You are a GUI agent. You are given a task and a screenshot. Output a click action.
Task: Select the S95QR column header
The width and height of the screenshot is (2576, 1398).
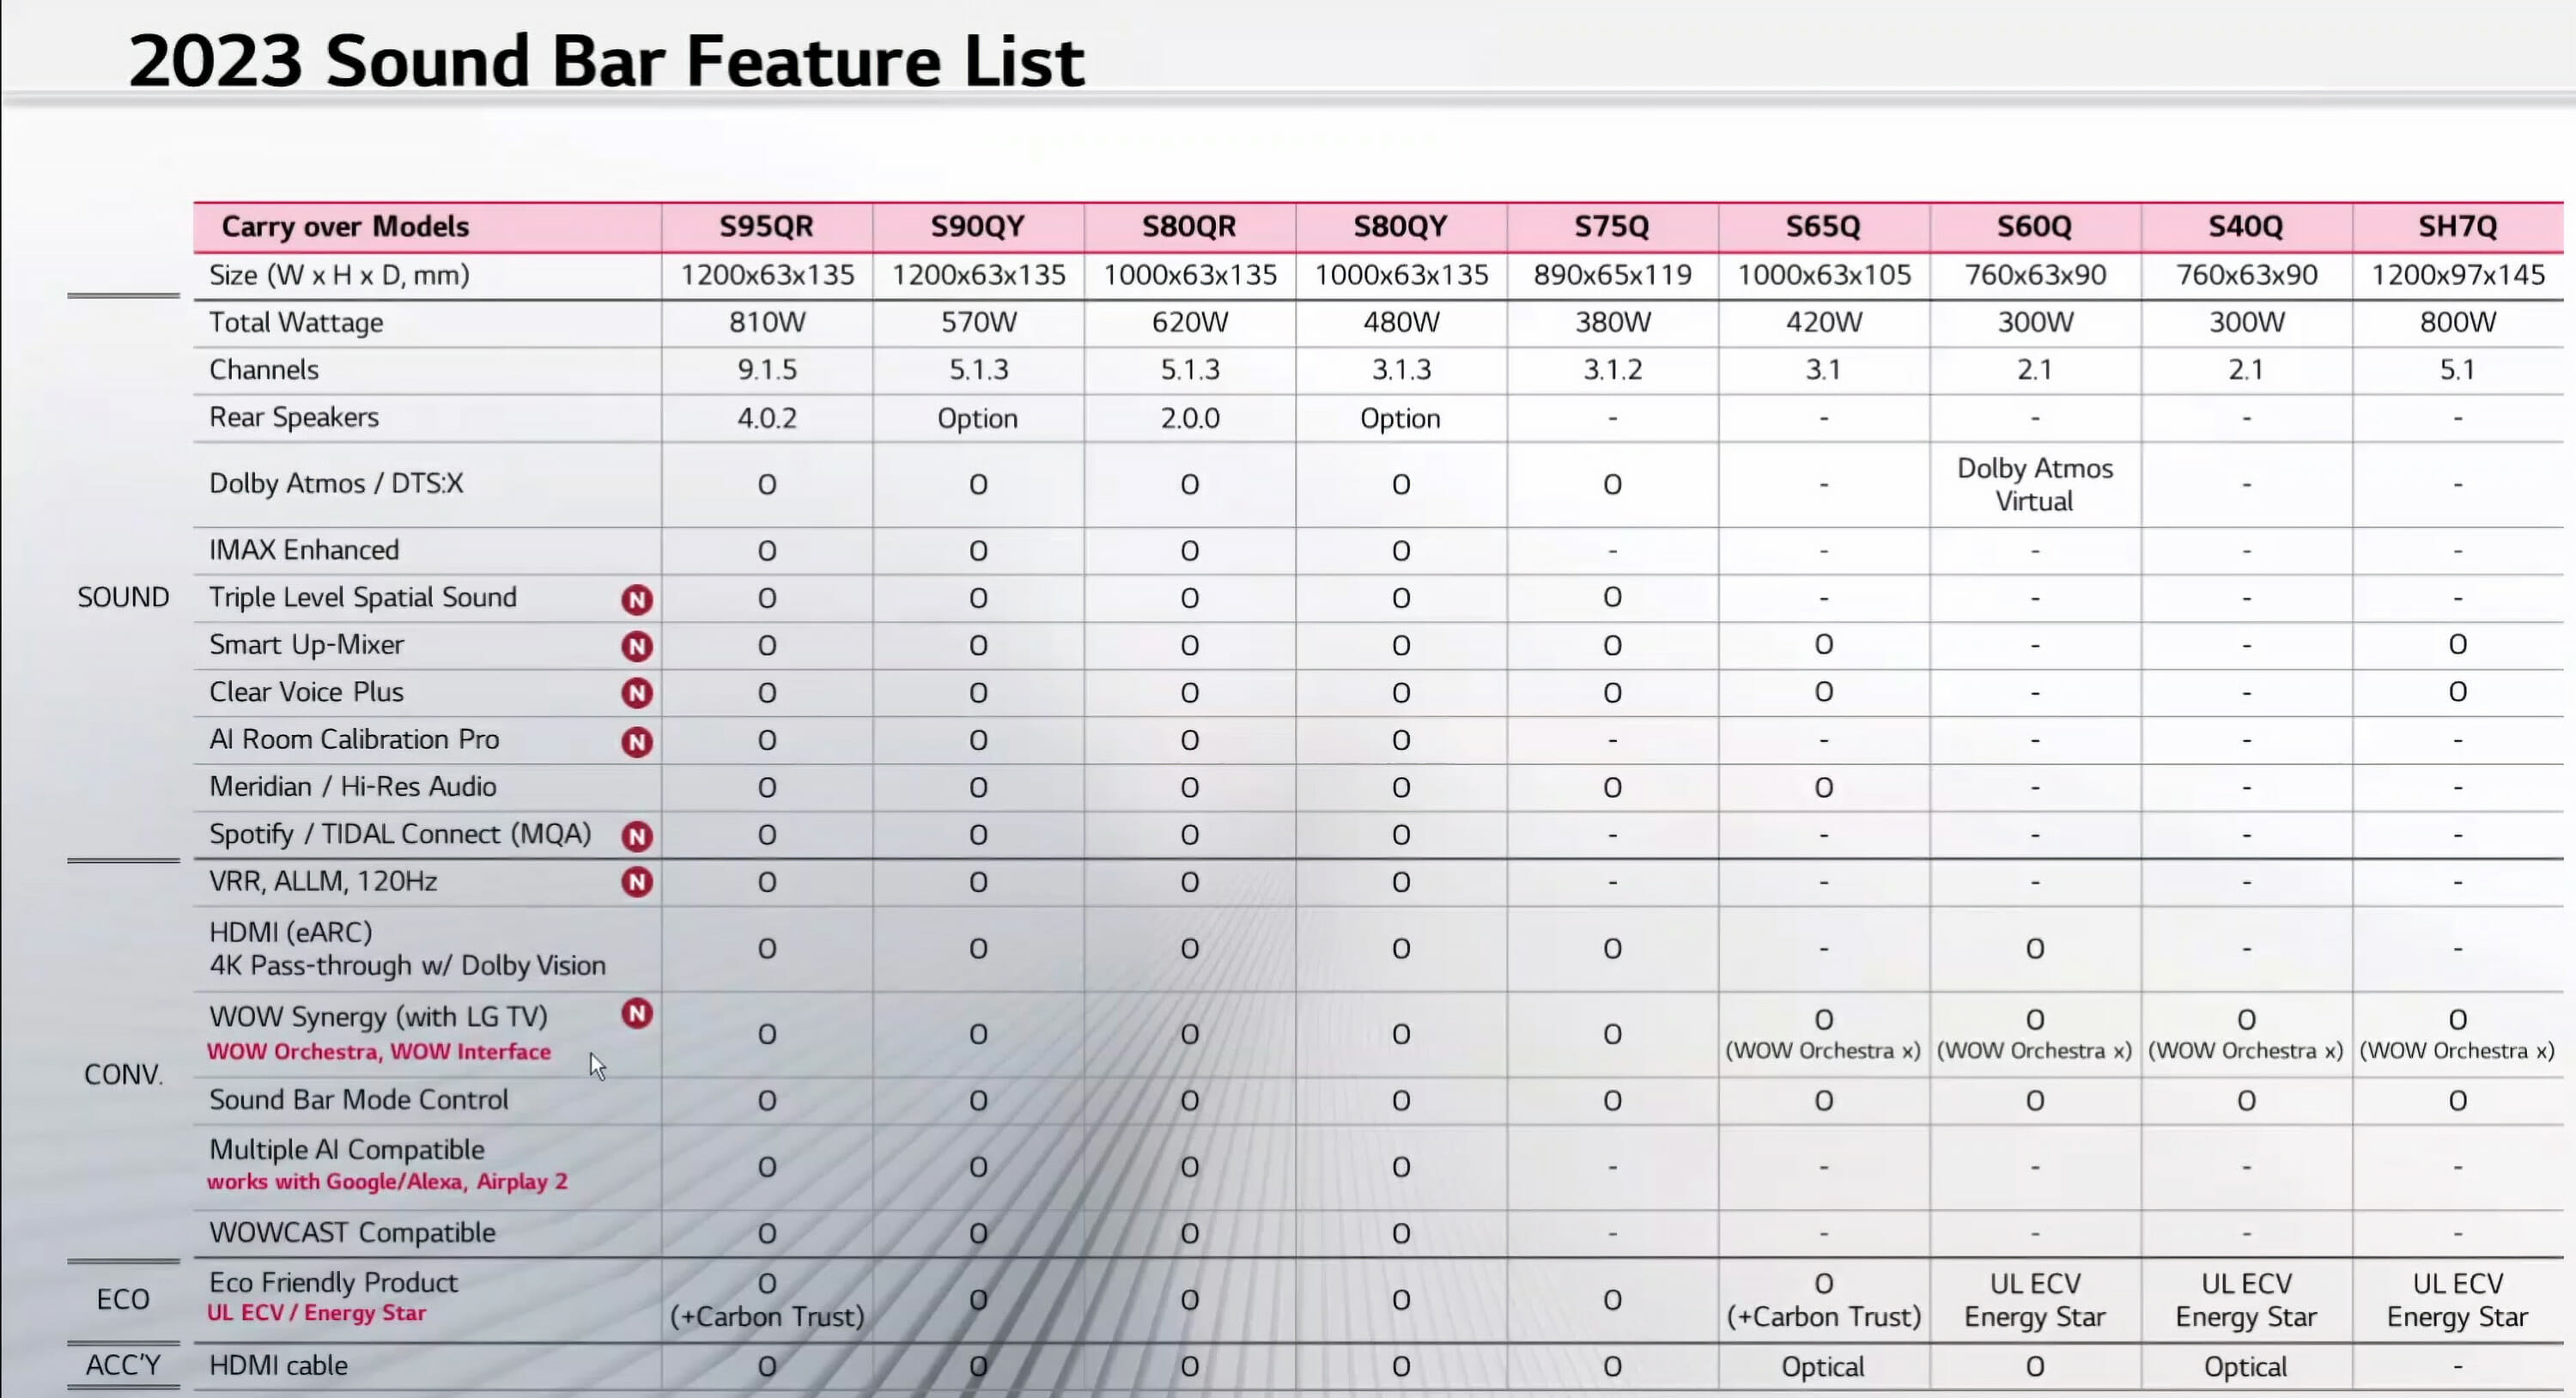click(766, 226)
